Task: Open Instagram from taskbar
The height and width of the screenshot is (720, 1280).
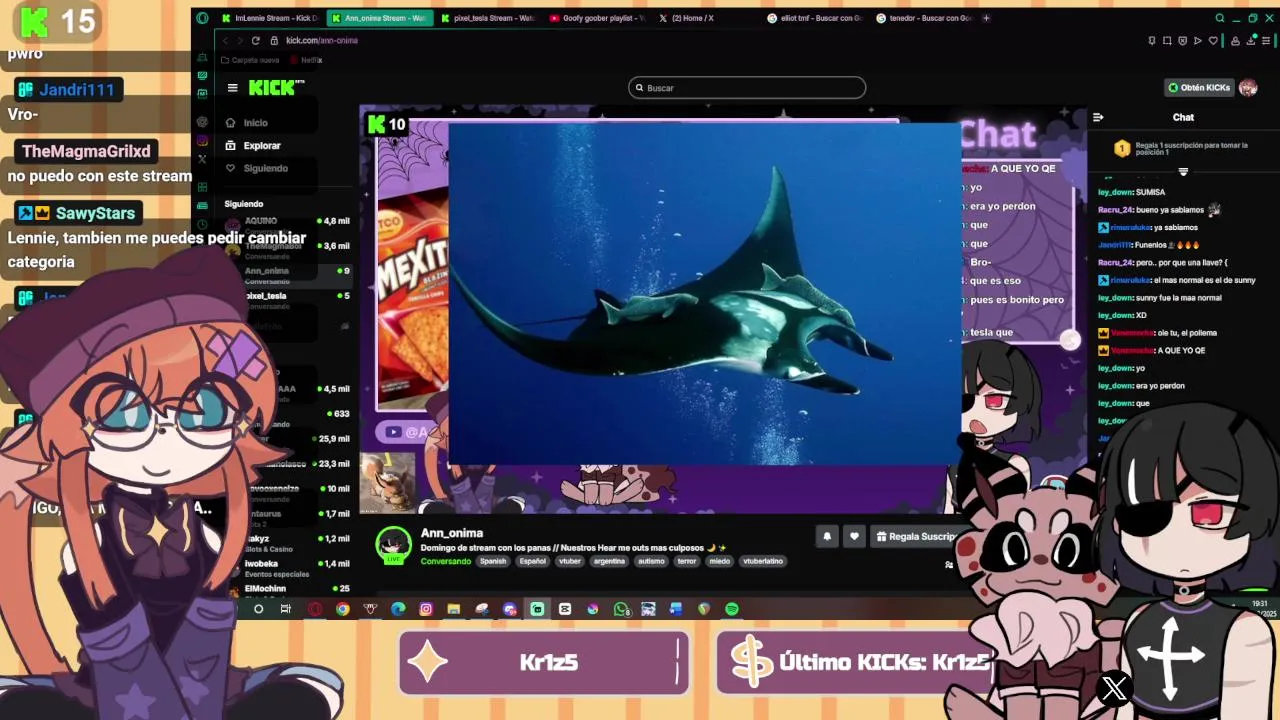Action: pyautogui.click(x=426, y=609)
